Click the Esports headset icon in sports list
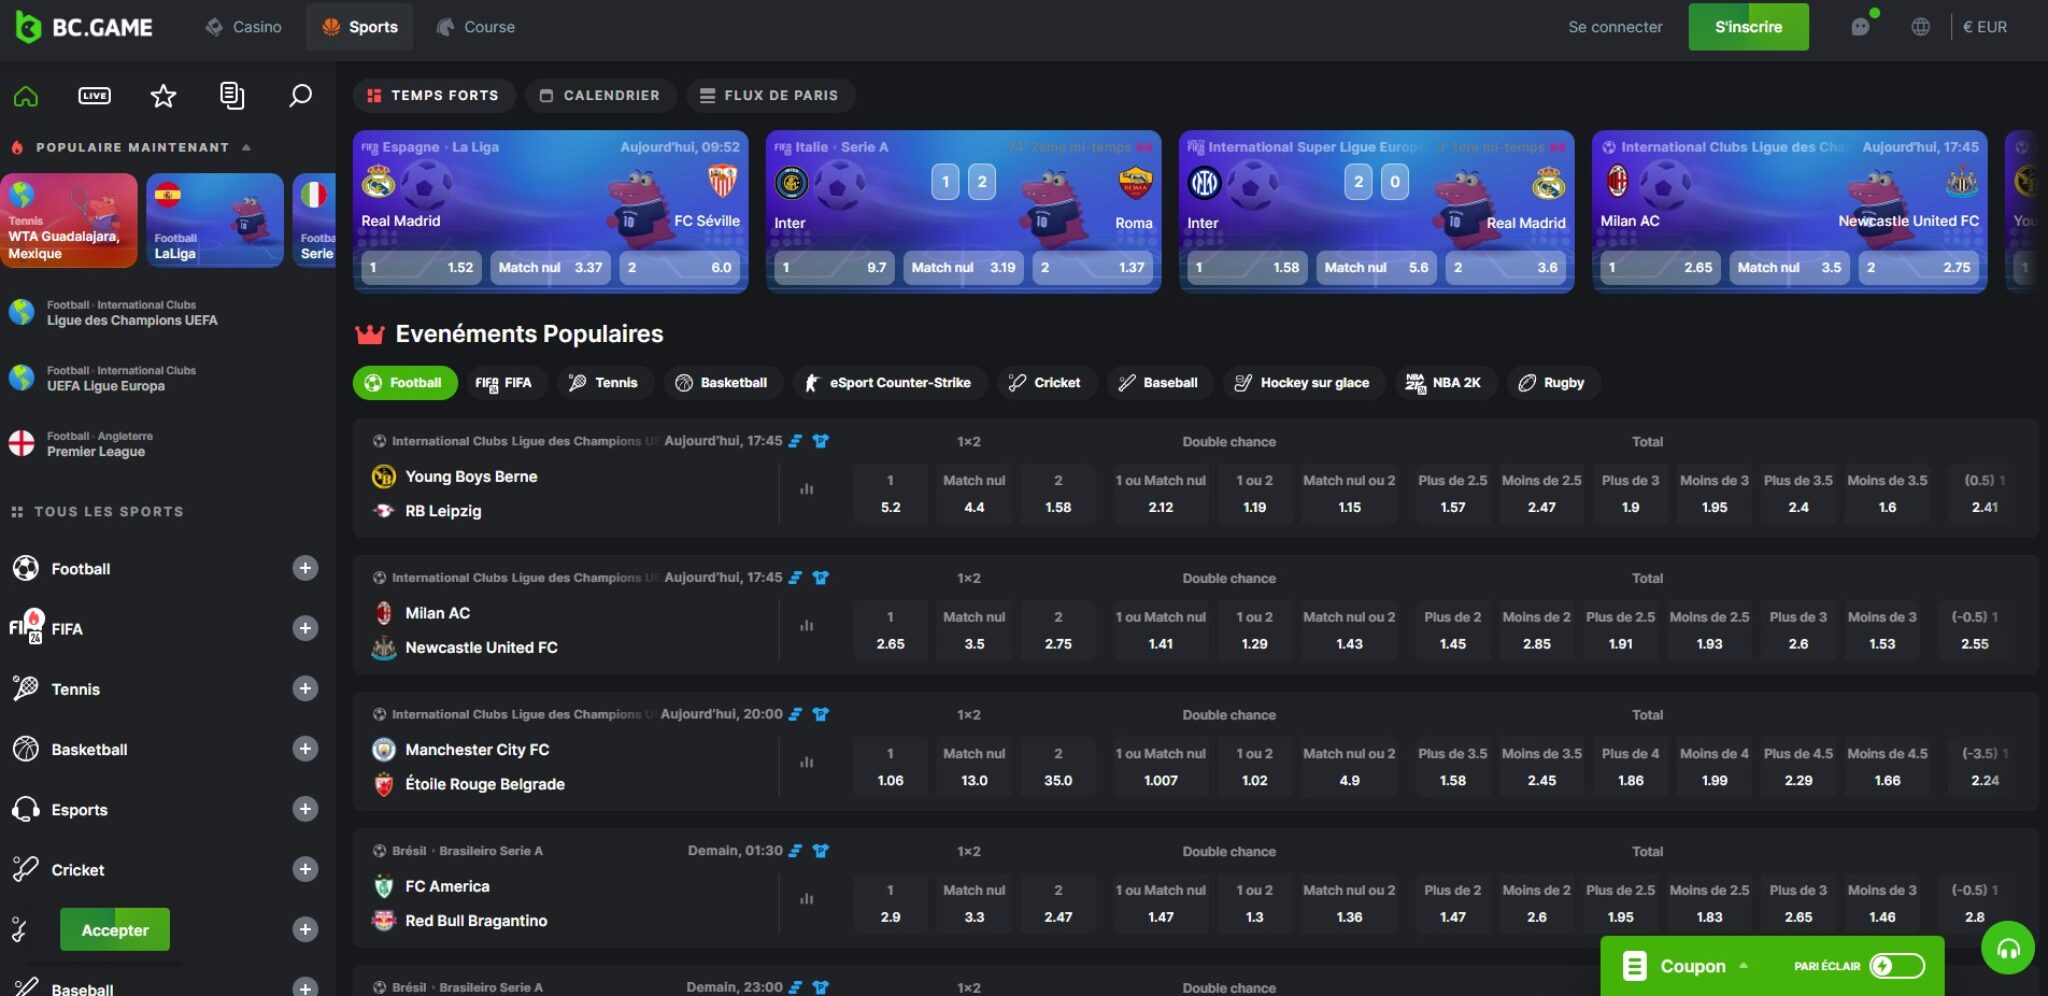Screen dimensions: 2048x996 (26, 809)
